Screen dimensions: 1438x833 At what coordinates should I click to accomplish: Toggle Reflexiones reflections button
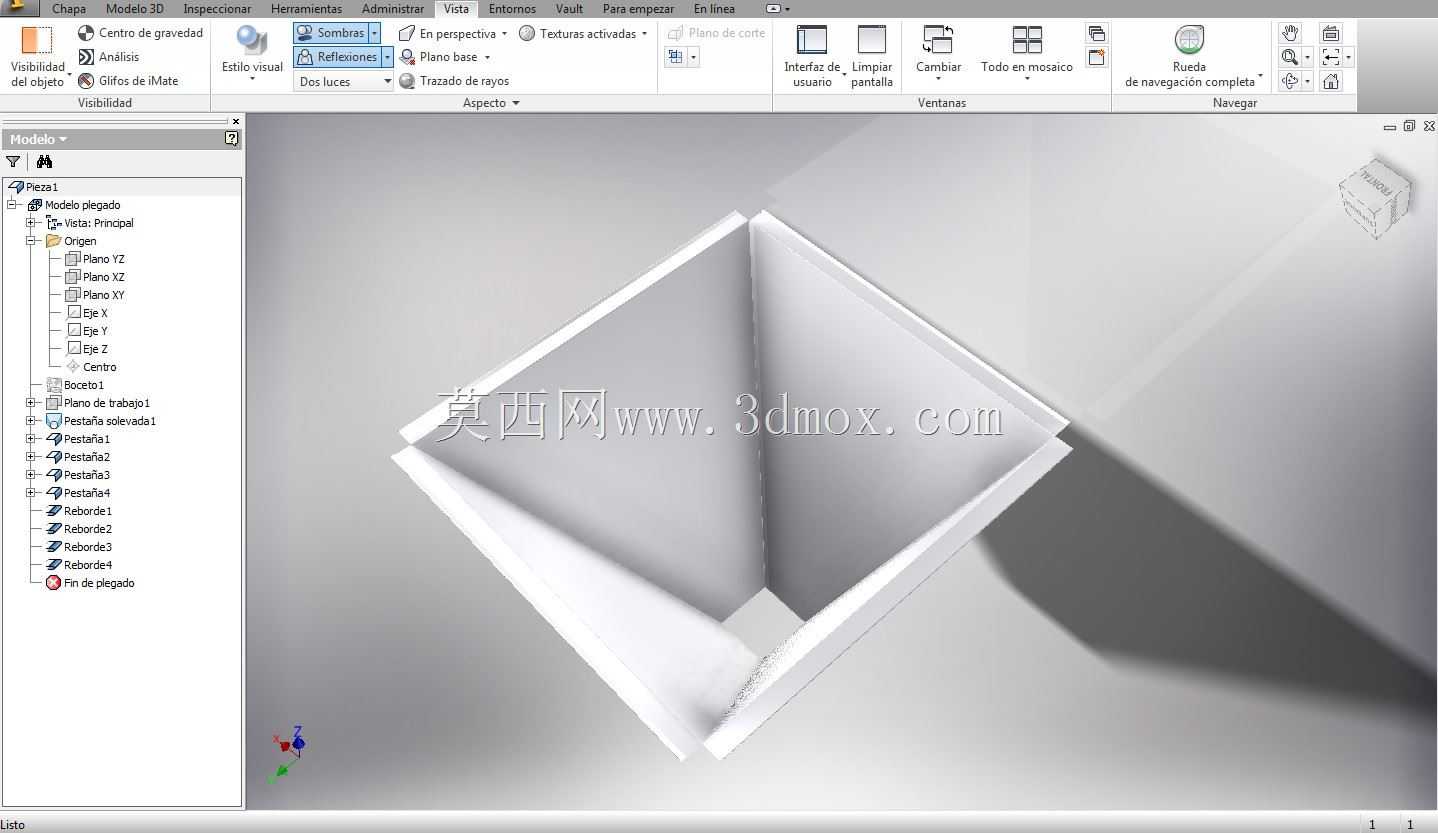click(337, 57)
